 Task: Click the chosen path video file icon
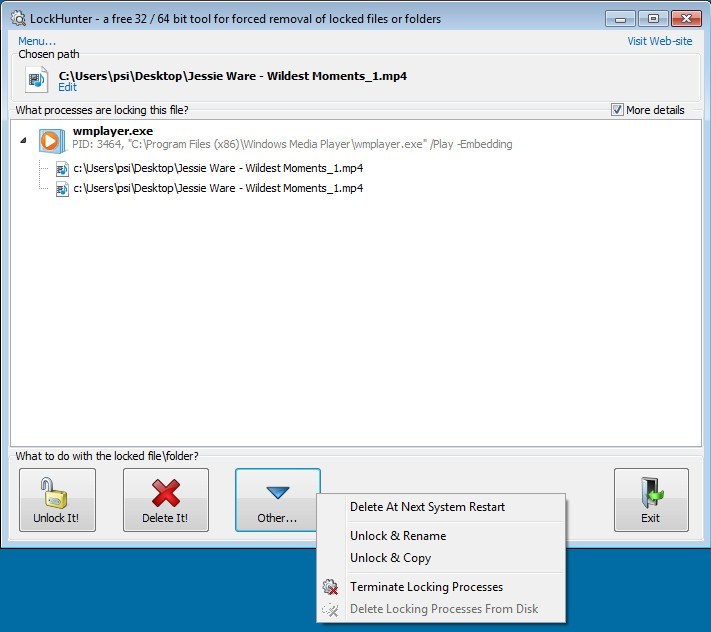(36, 79)
